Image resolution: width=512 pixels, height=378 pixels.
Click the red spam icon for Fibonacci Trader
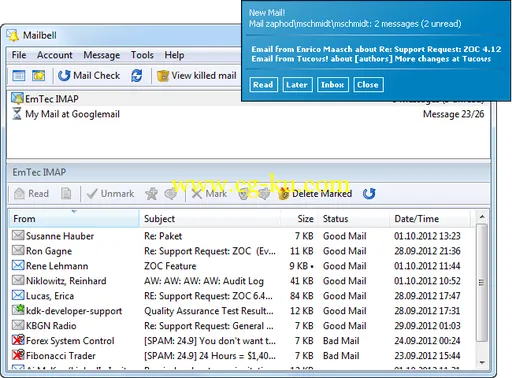click(x=18, y=355)
